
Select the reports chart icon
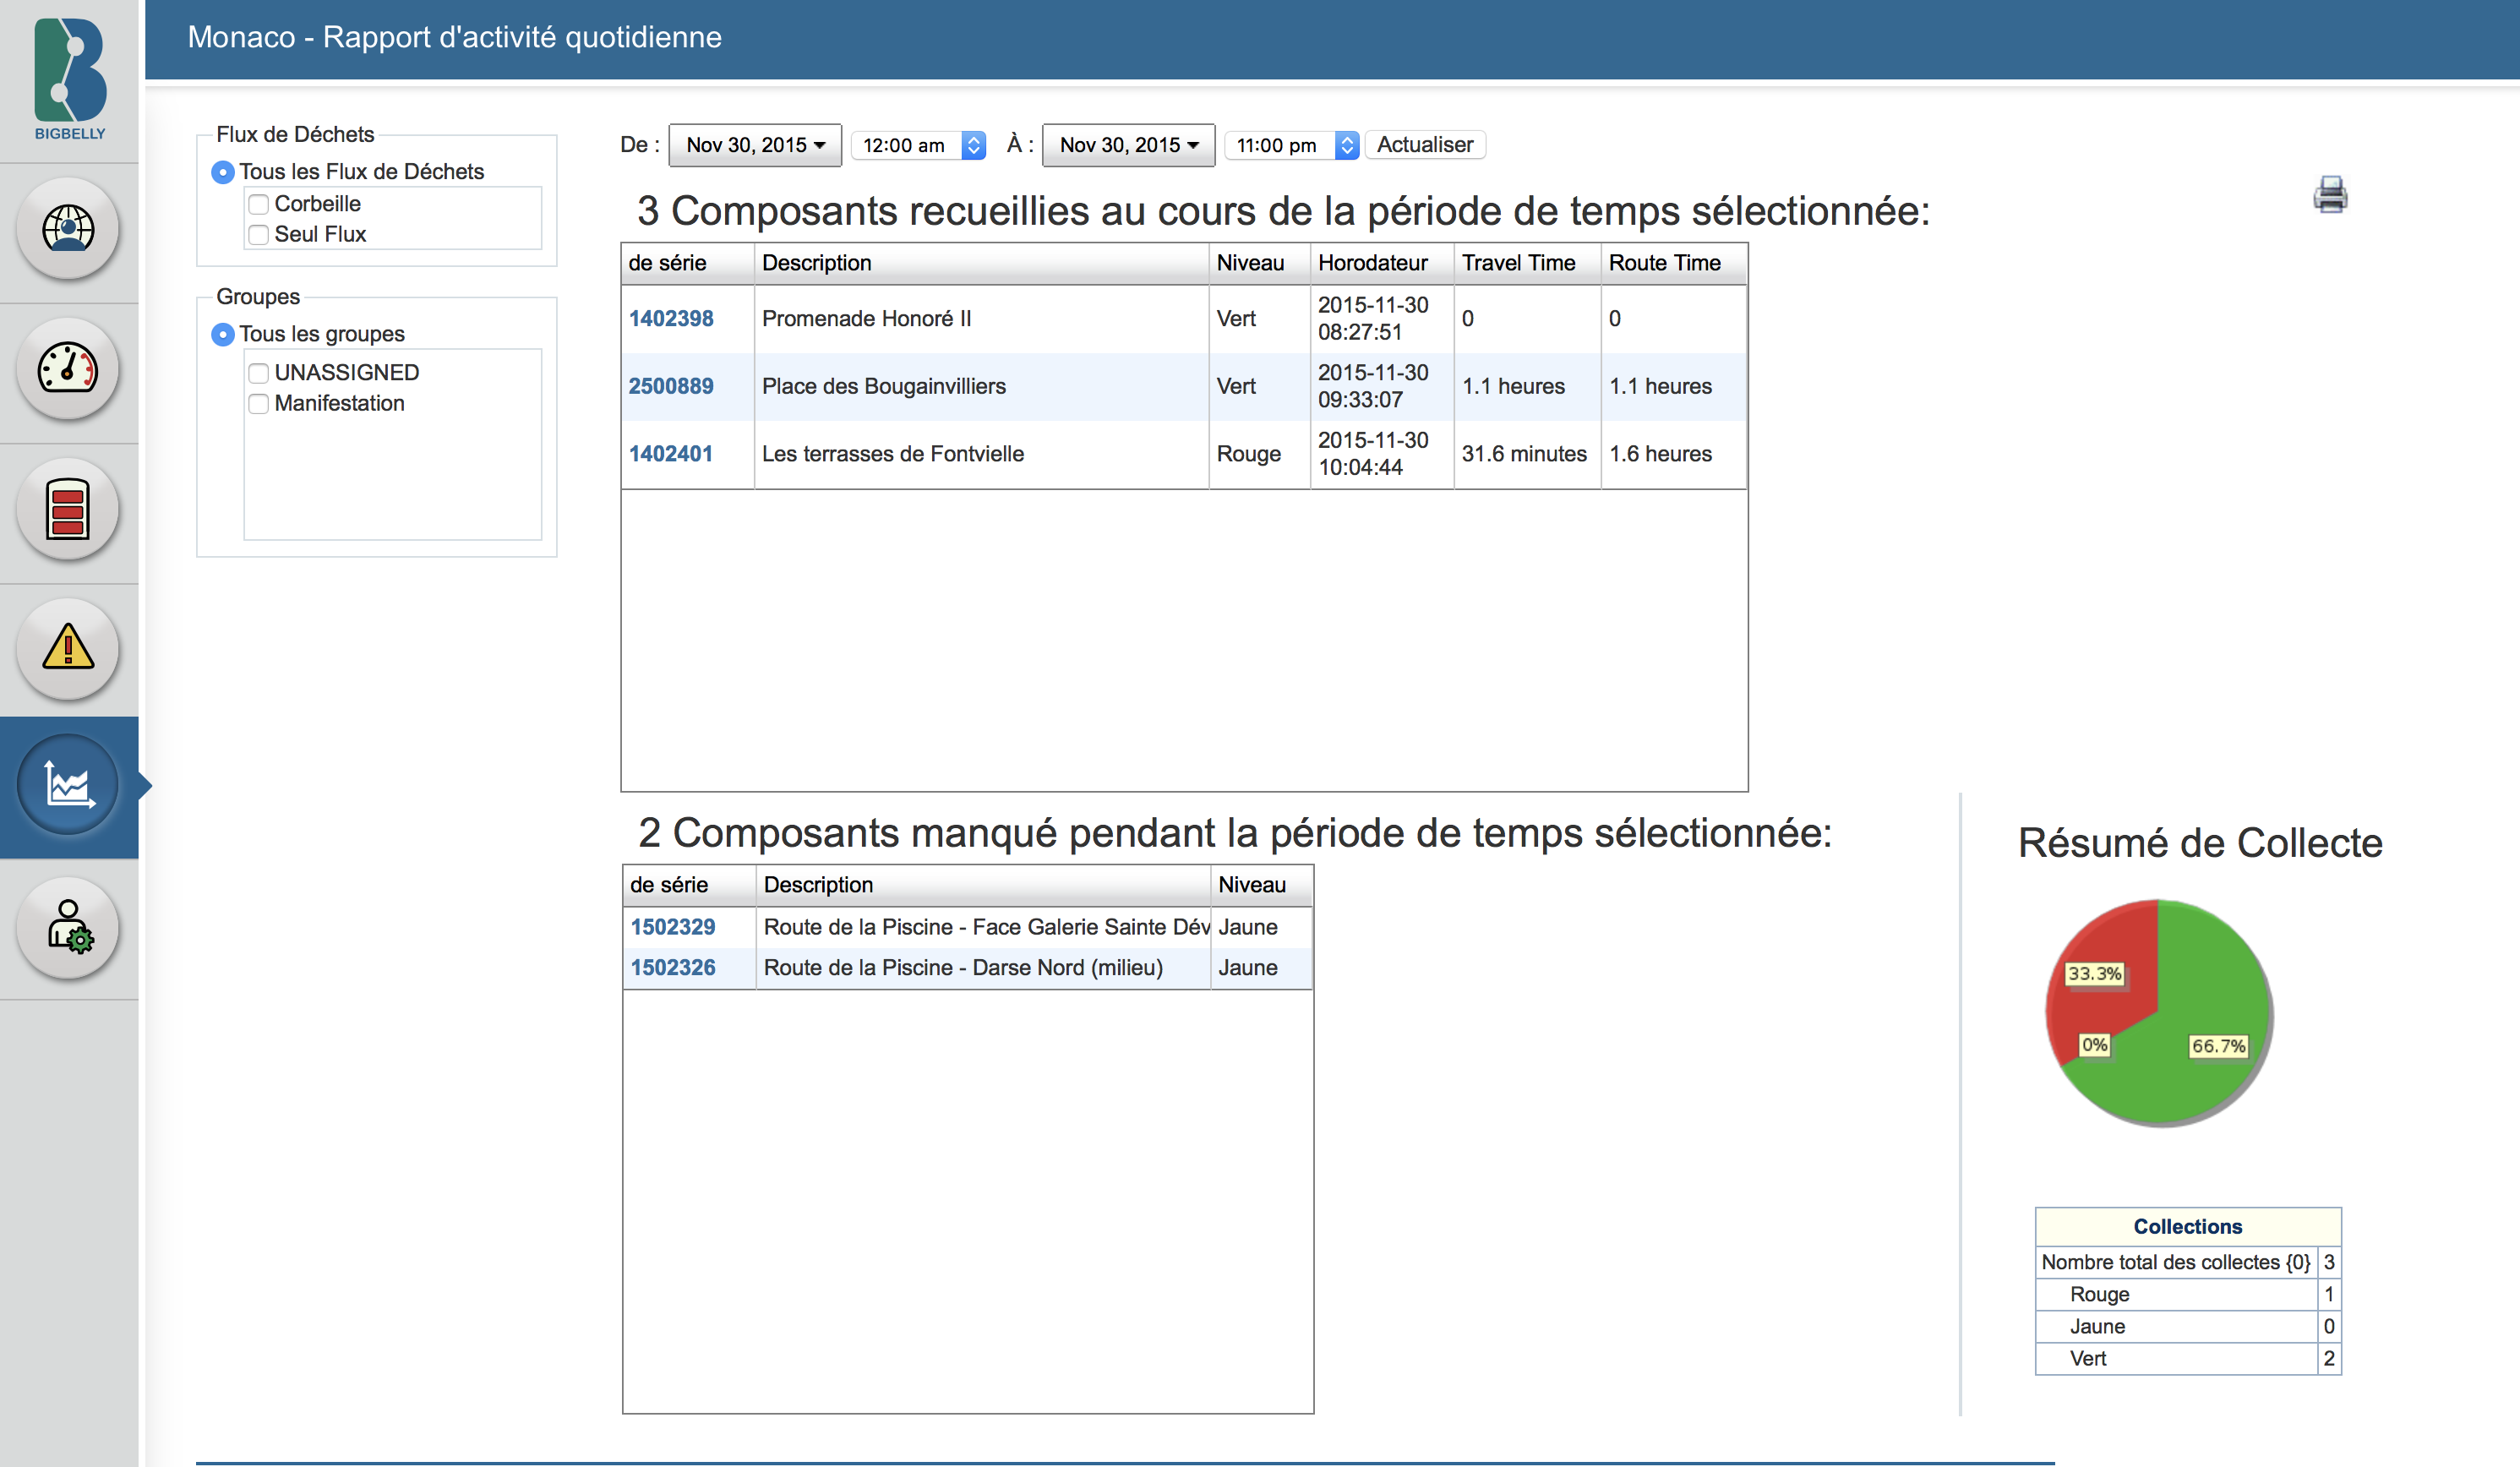tap(68, 785)
